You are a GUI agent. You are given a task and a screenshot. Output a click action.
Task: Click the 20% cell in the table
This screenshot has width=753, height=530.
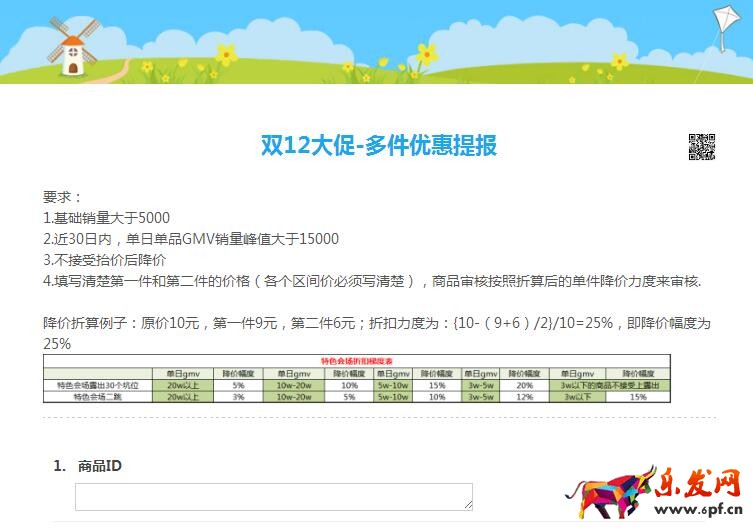point(524,385)
